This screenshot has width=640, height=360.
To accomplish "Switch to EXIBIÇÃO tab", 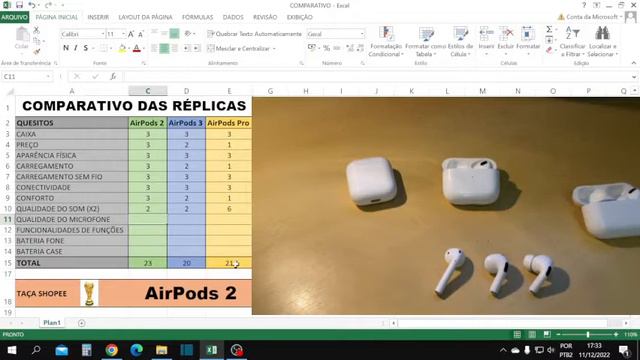I will pos(300,17).
